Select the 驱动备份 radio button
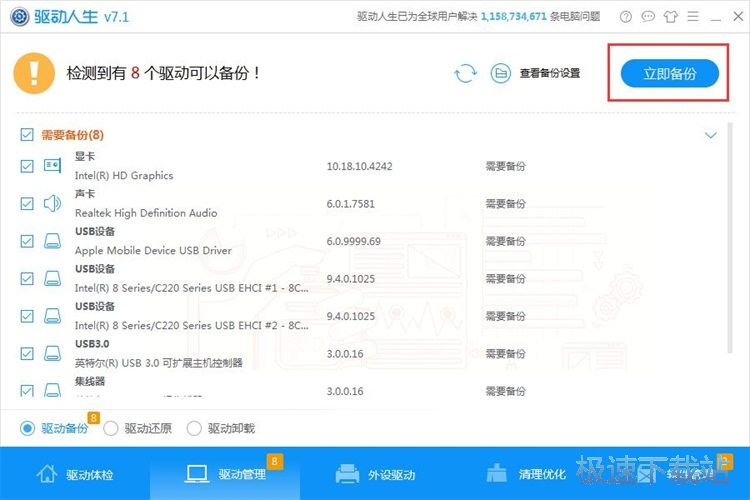This screenshot has height=500, width=750. (27, 428)
